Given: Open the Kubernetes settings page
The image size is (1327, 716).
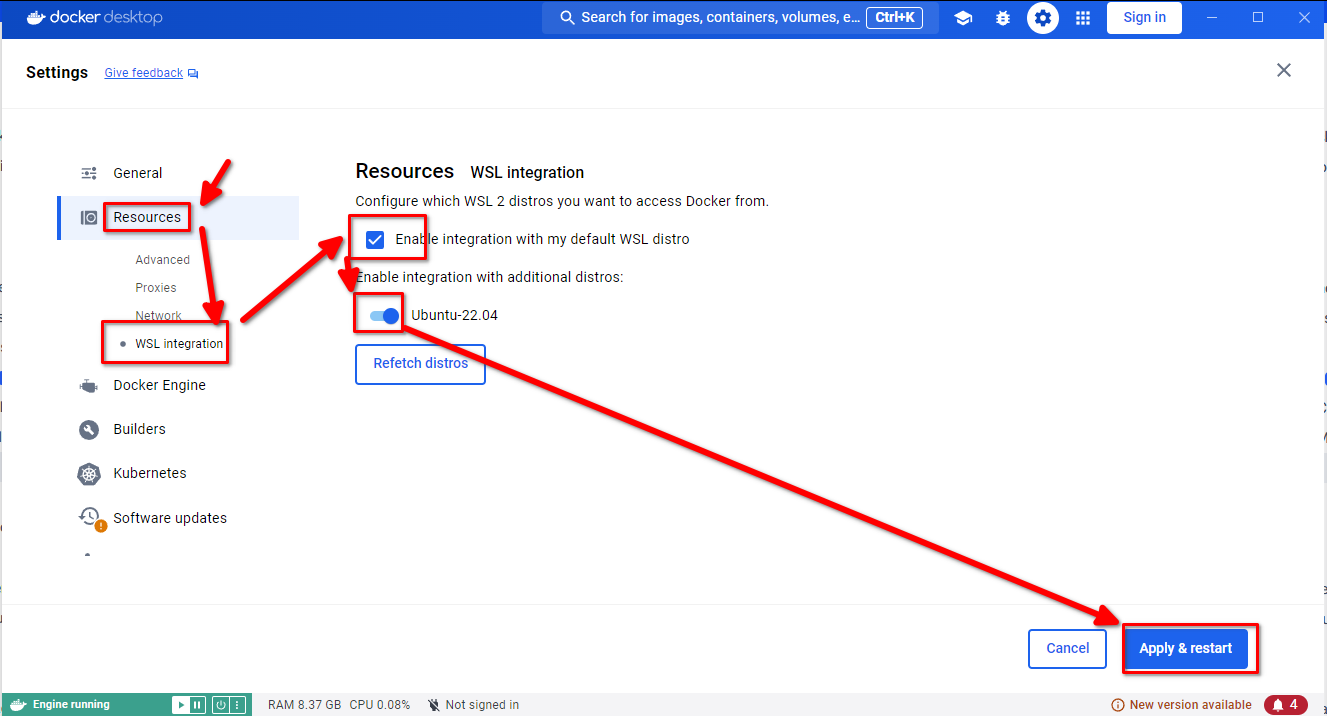Looking at the screenshot, I should (149, 473).
